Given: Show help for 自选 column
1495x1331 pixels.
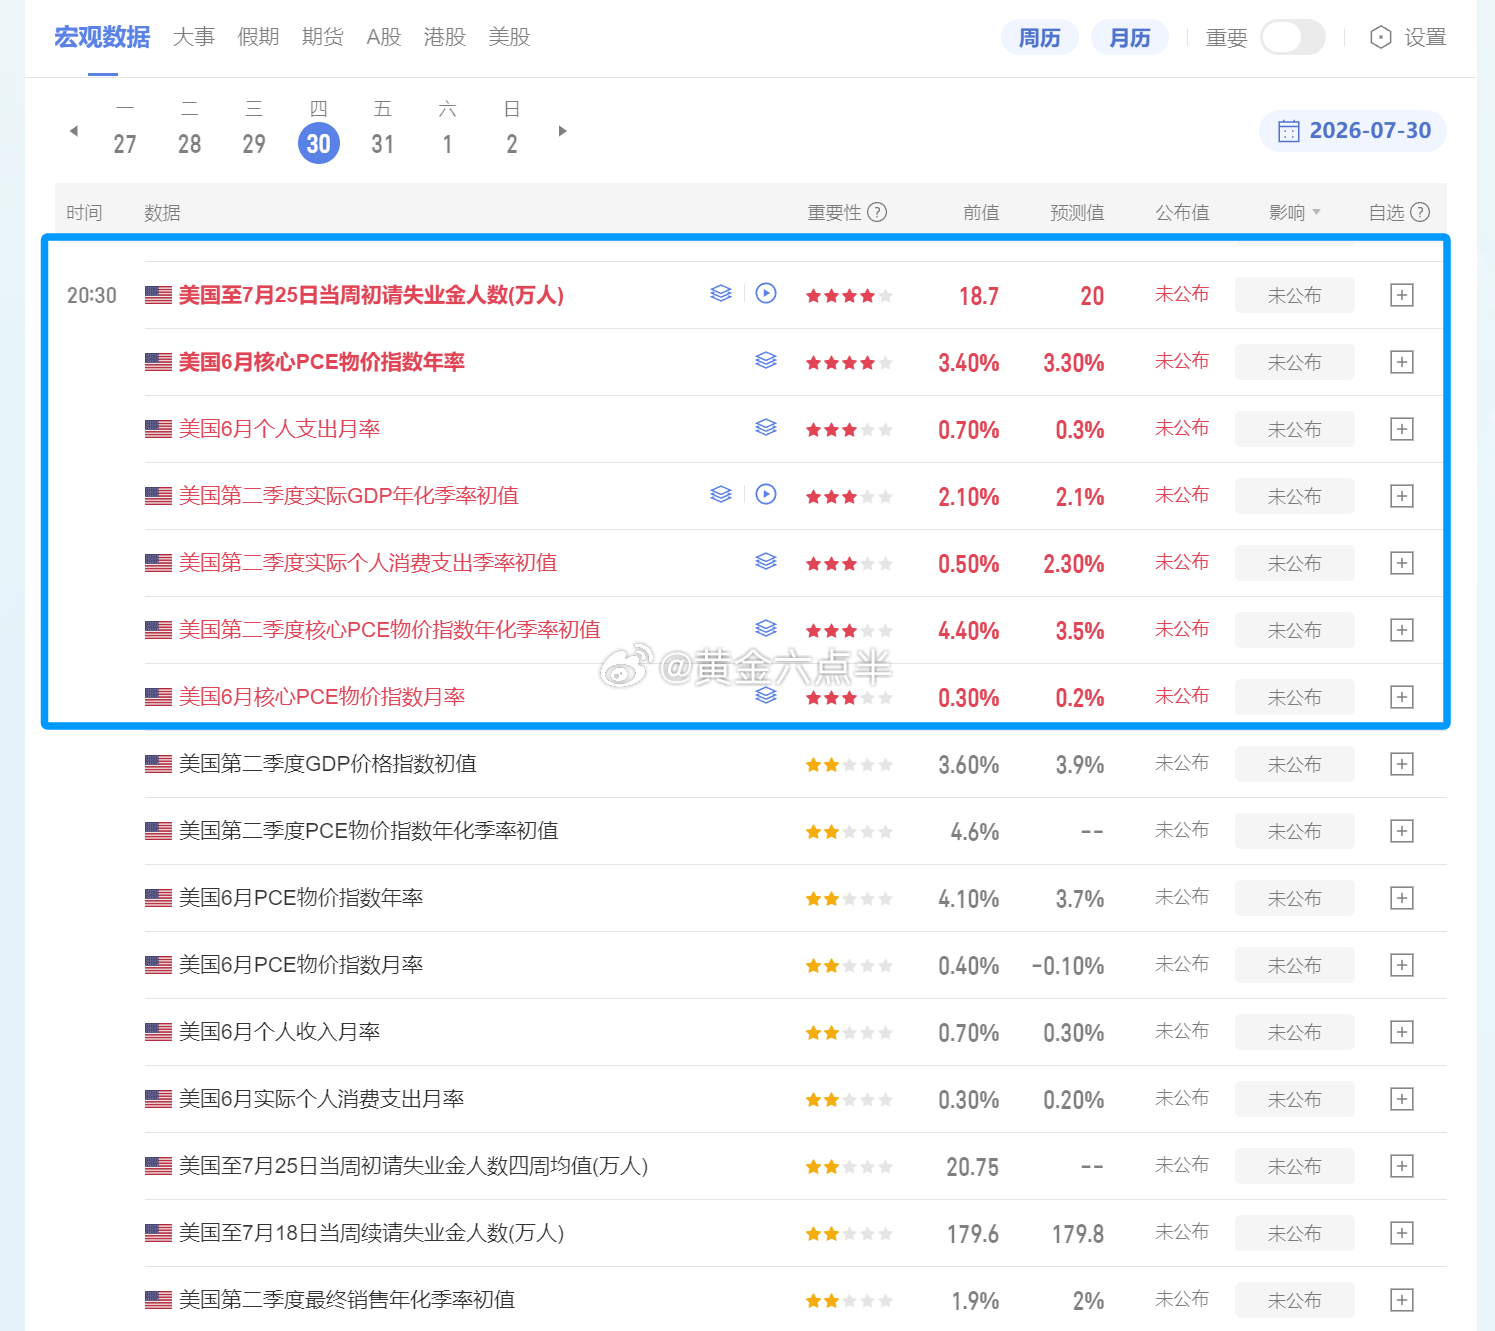Looking at the screenshot, I should pyautogui.click(x=1420, y=212).
